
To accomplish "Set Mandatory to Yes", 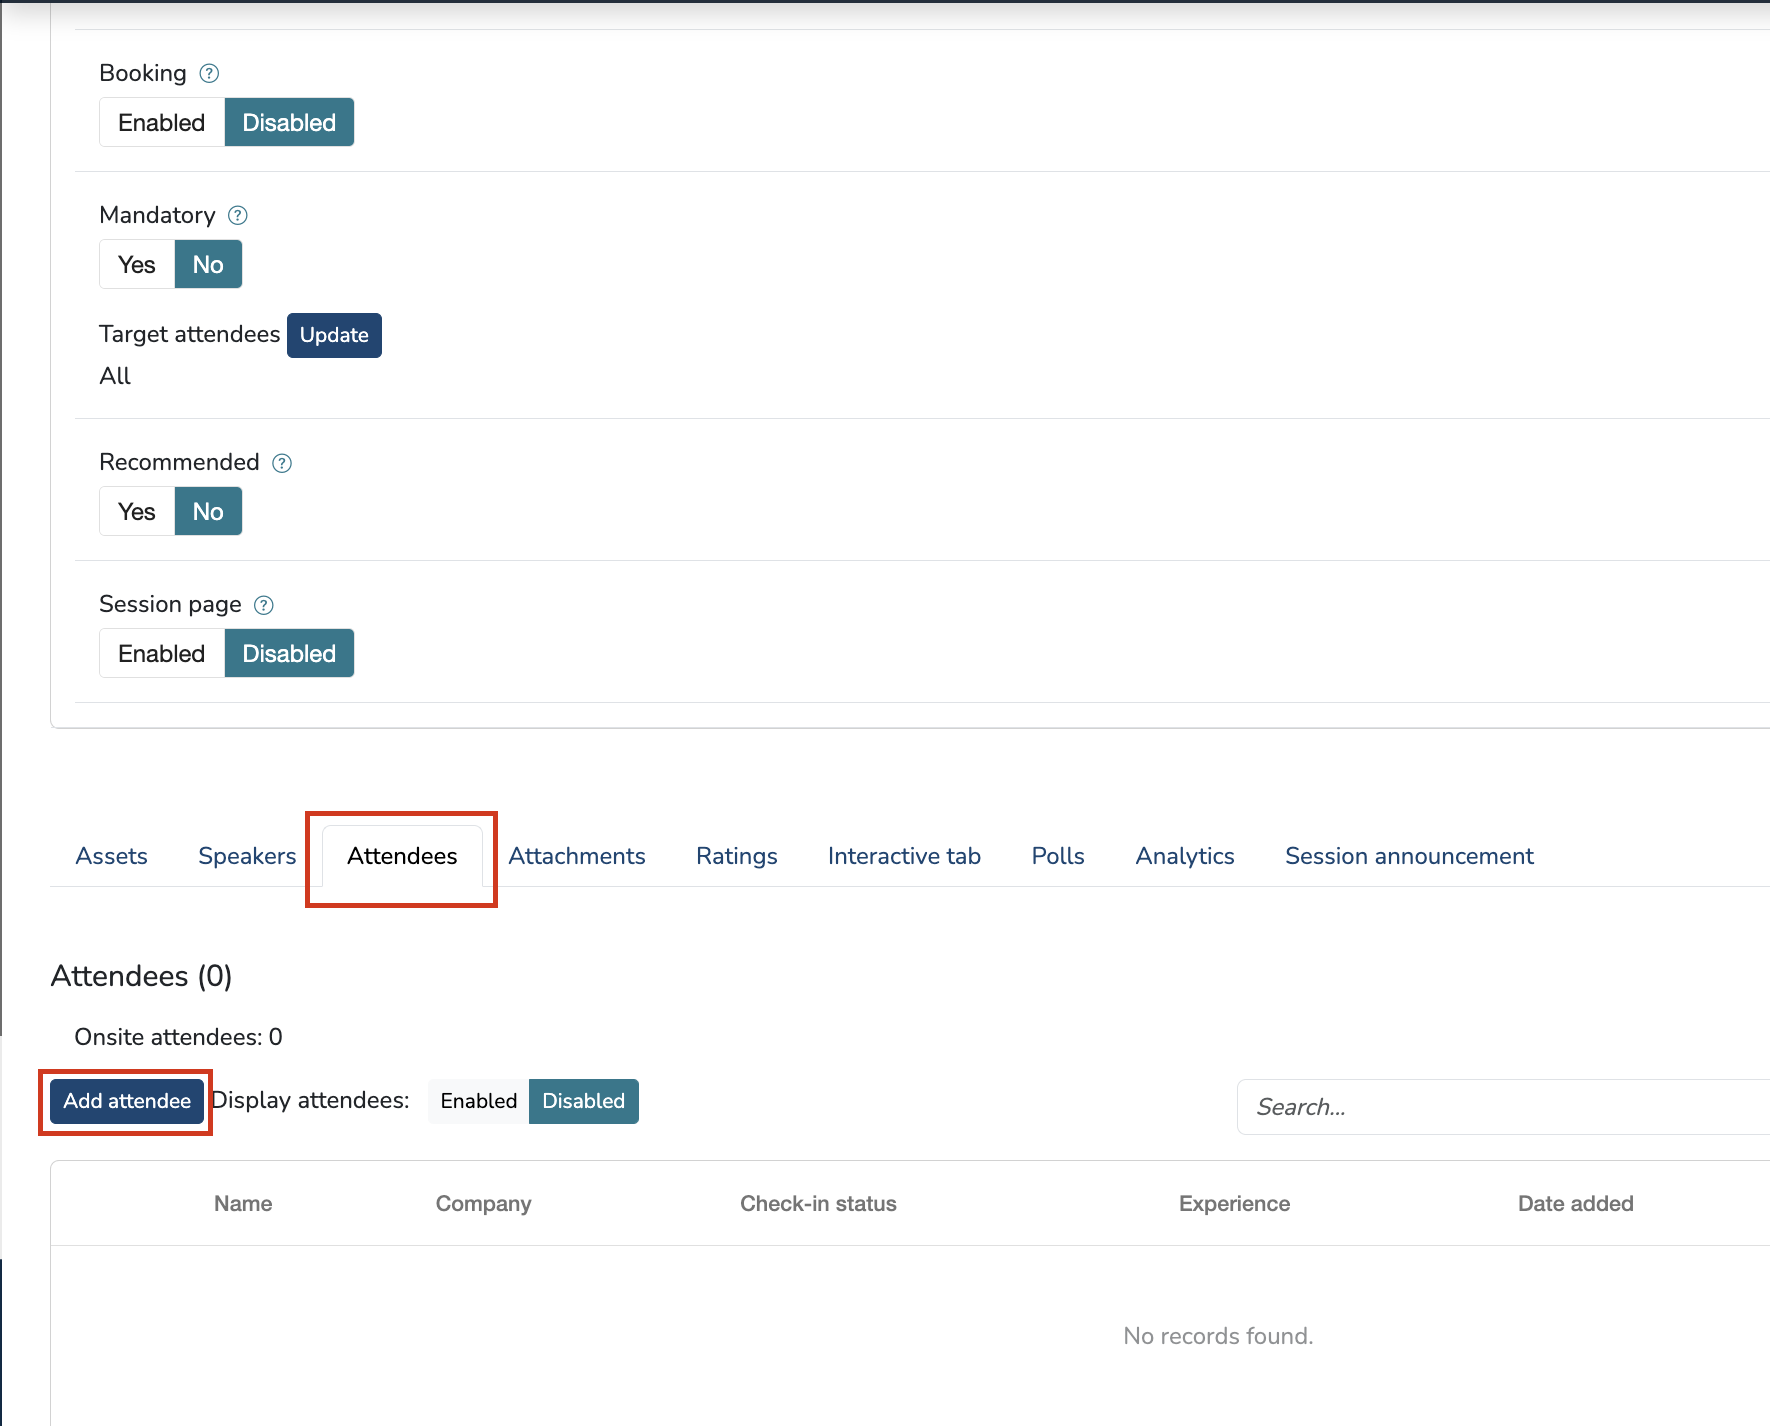I will [137, 265].
